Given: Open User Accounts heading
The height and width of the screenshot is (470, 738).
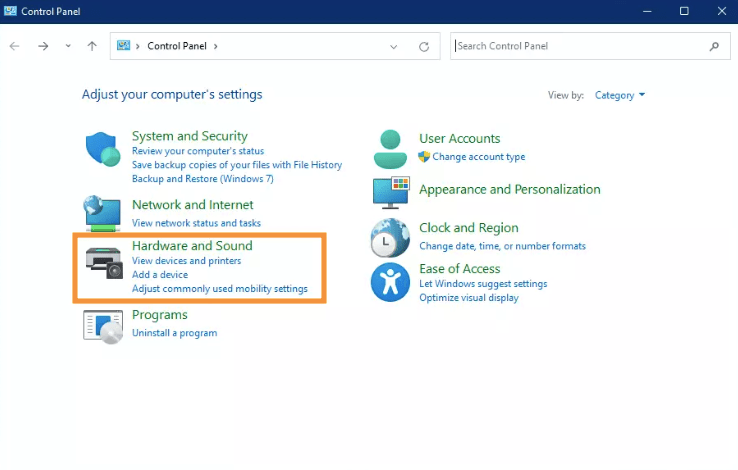Looking at the screenshot, I should 460,138.
